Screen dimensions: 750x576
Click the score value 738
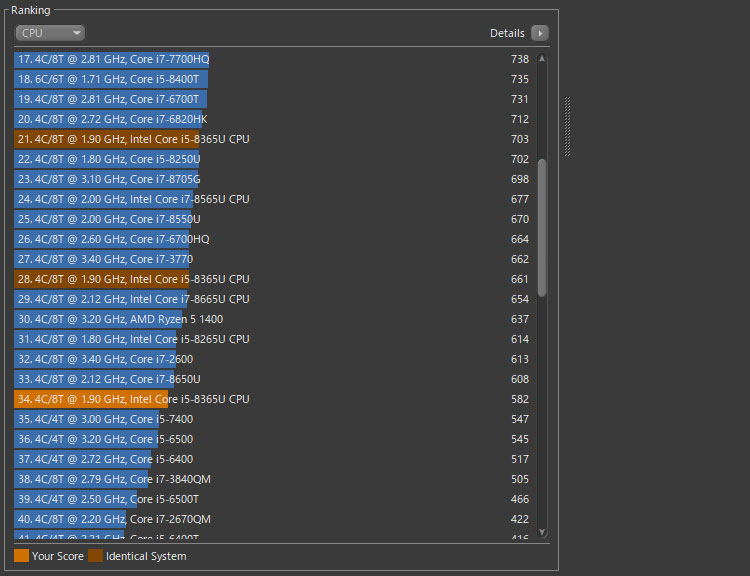click(519, 59)
